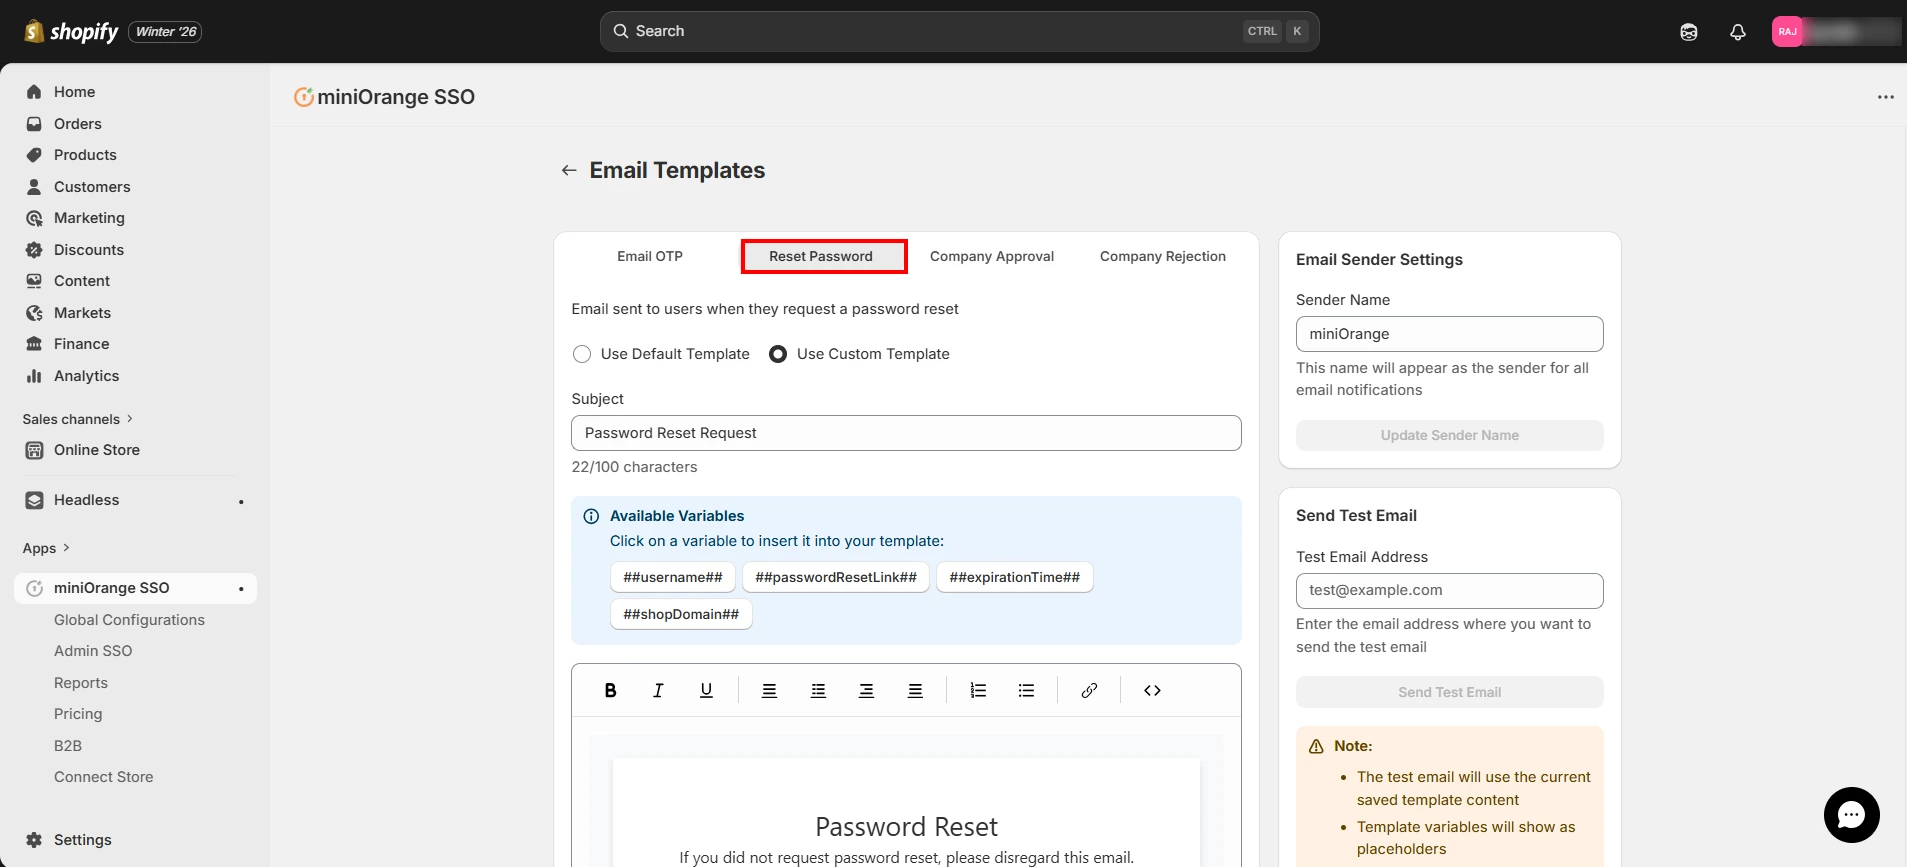The image size is (1907, 867).
Task: Insert a numbered list
Action: [978, 690]
